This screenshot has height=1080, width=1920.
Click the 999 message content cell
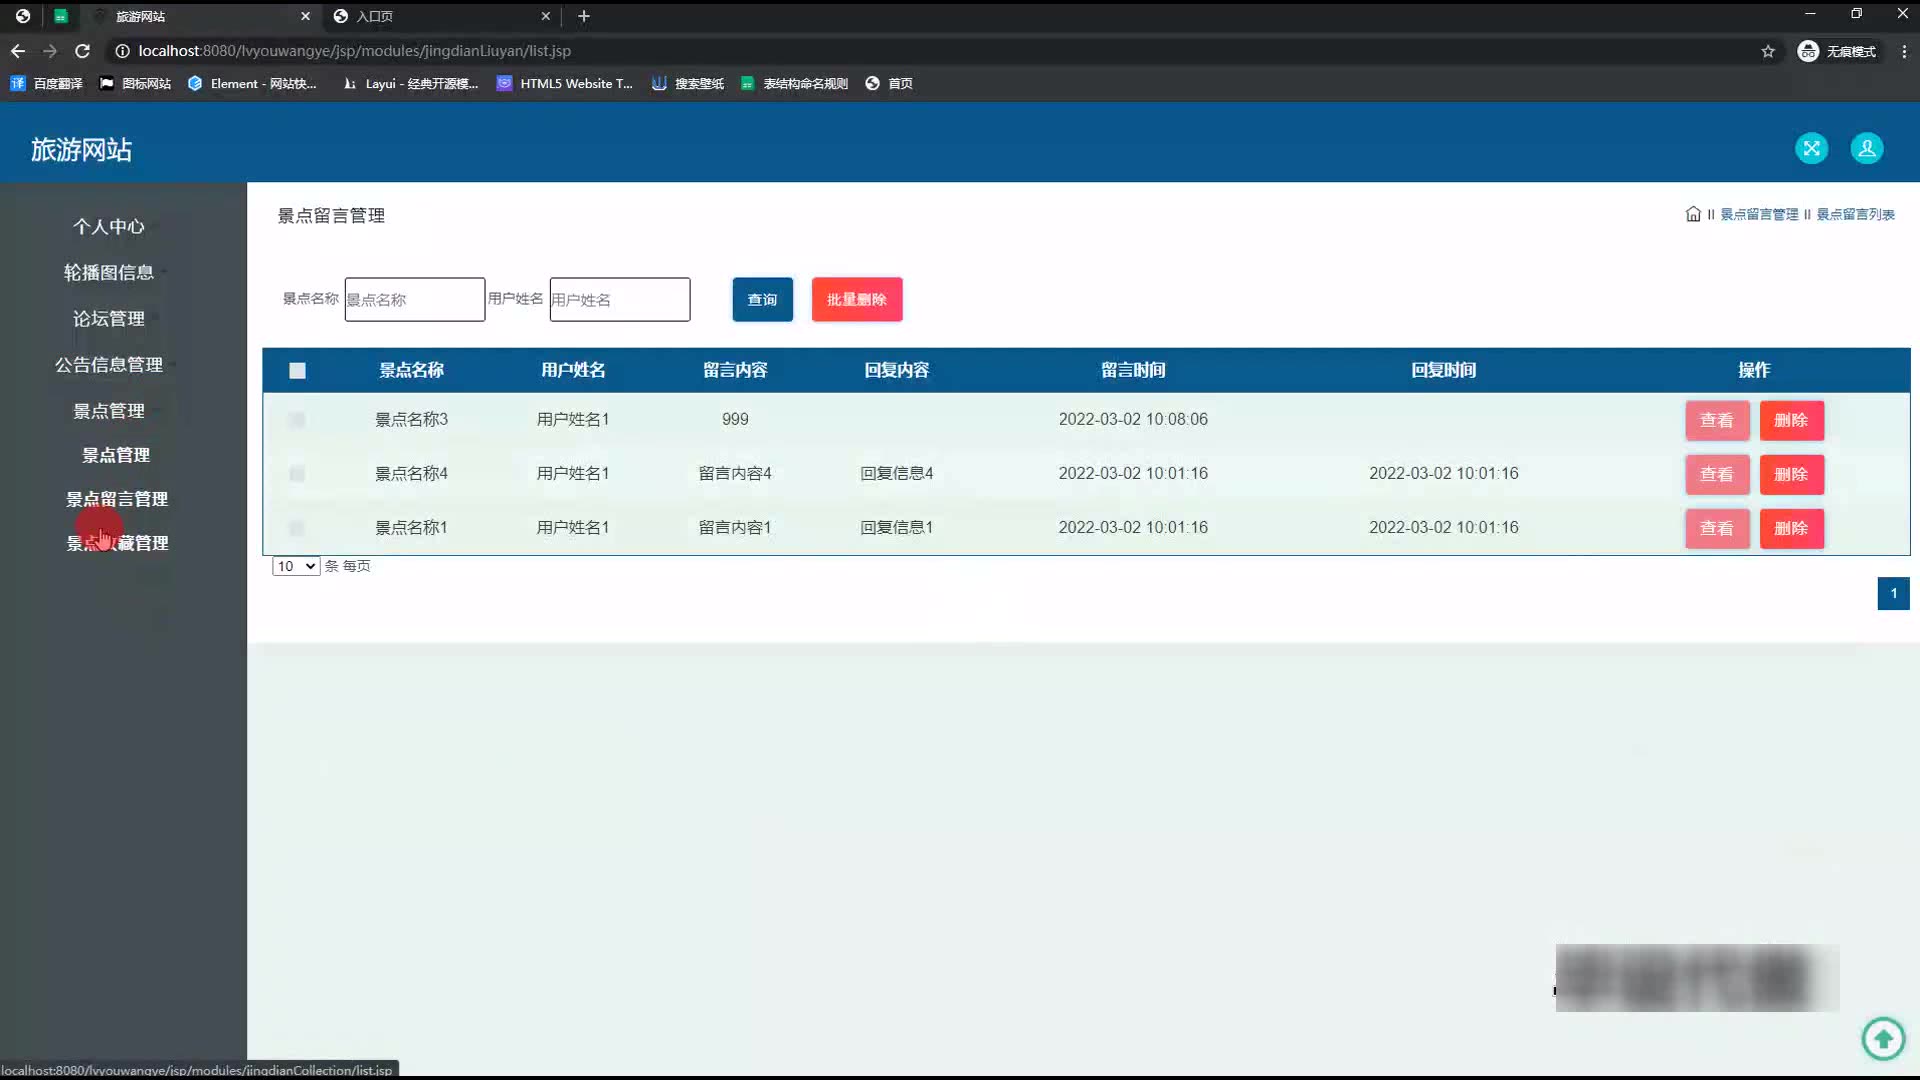(735, 419)
